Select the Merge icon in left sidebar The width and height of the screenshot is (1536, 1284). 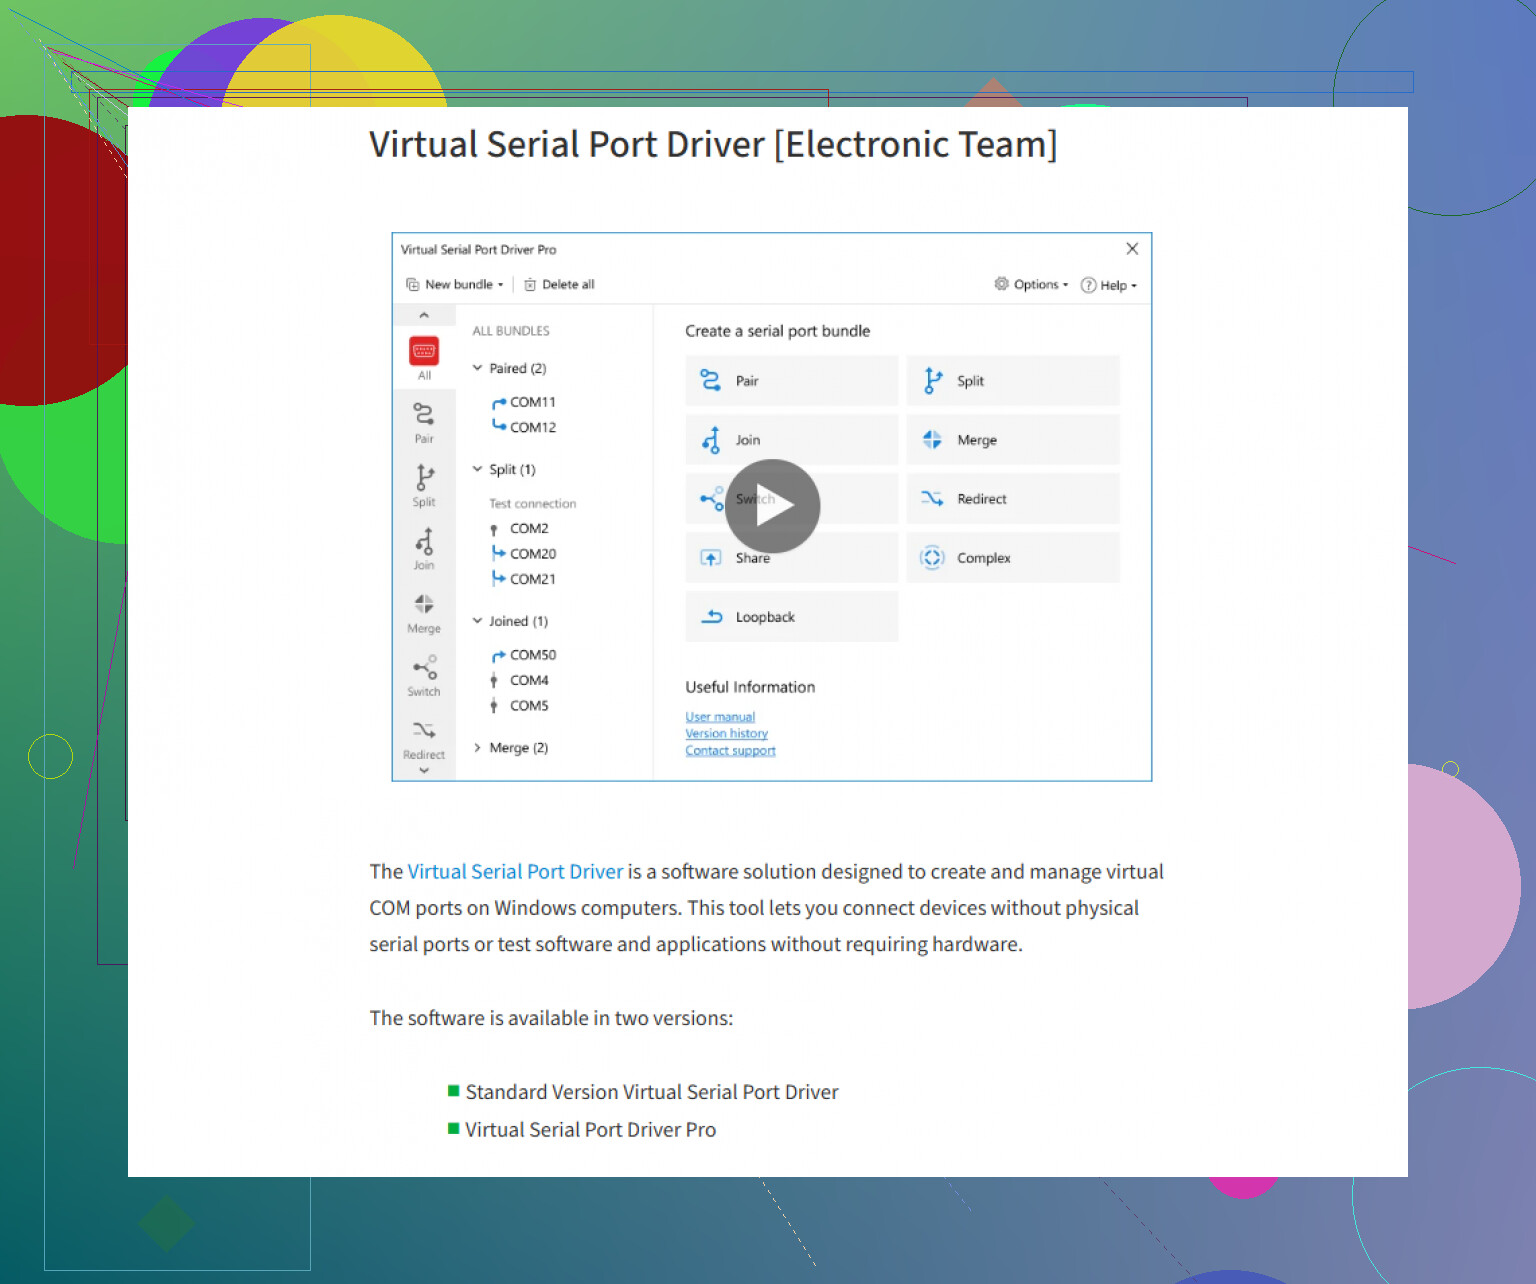click(x=424, y=604)
